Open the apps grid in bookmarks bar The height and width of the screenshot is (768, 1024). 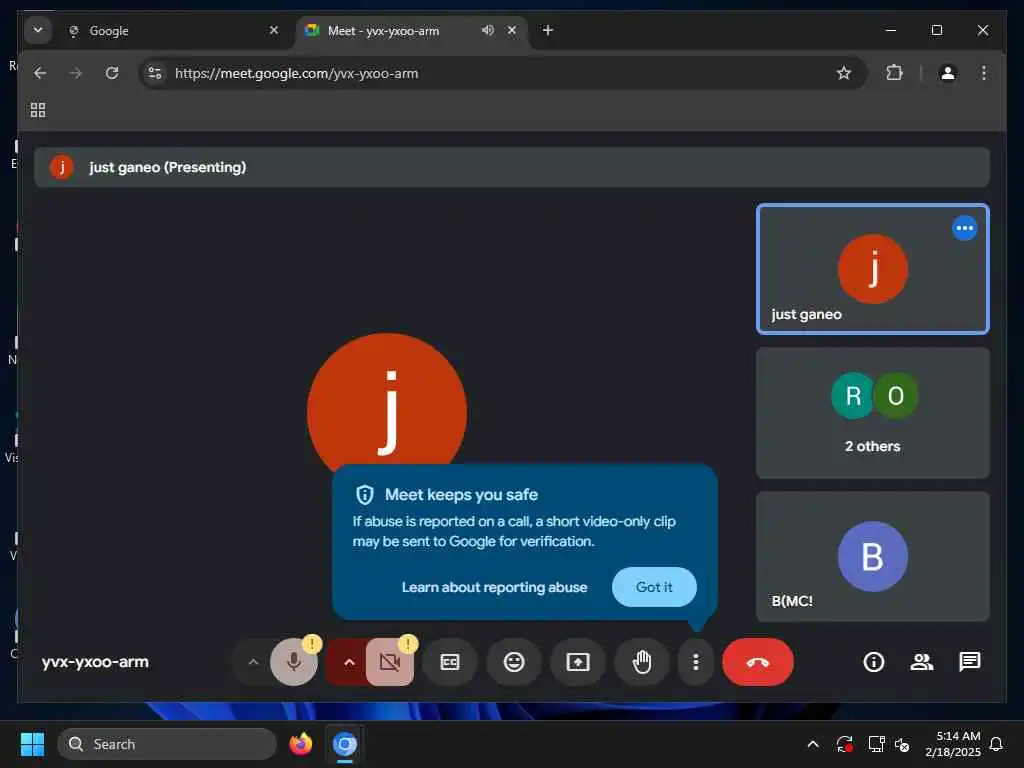pyautogui.click(x=38, y=110)
